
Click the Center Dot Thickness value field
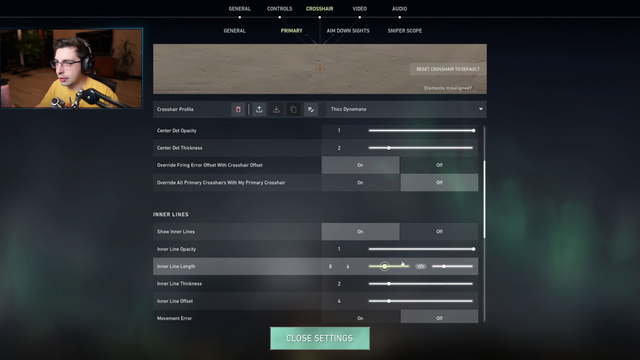(x=339, y=148)
